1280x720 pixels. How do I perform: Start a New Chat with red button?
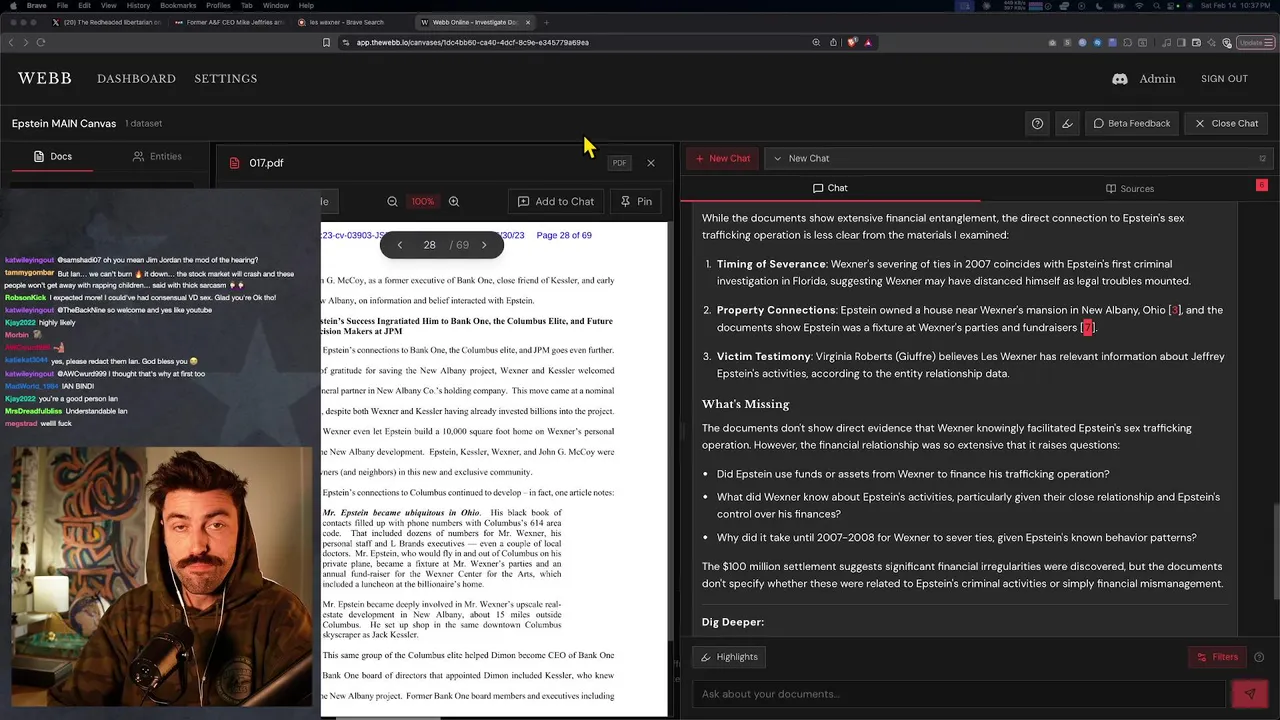pos(722,158)
